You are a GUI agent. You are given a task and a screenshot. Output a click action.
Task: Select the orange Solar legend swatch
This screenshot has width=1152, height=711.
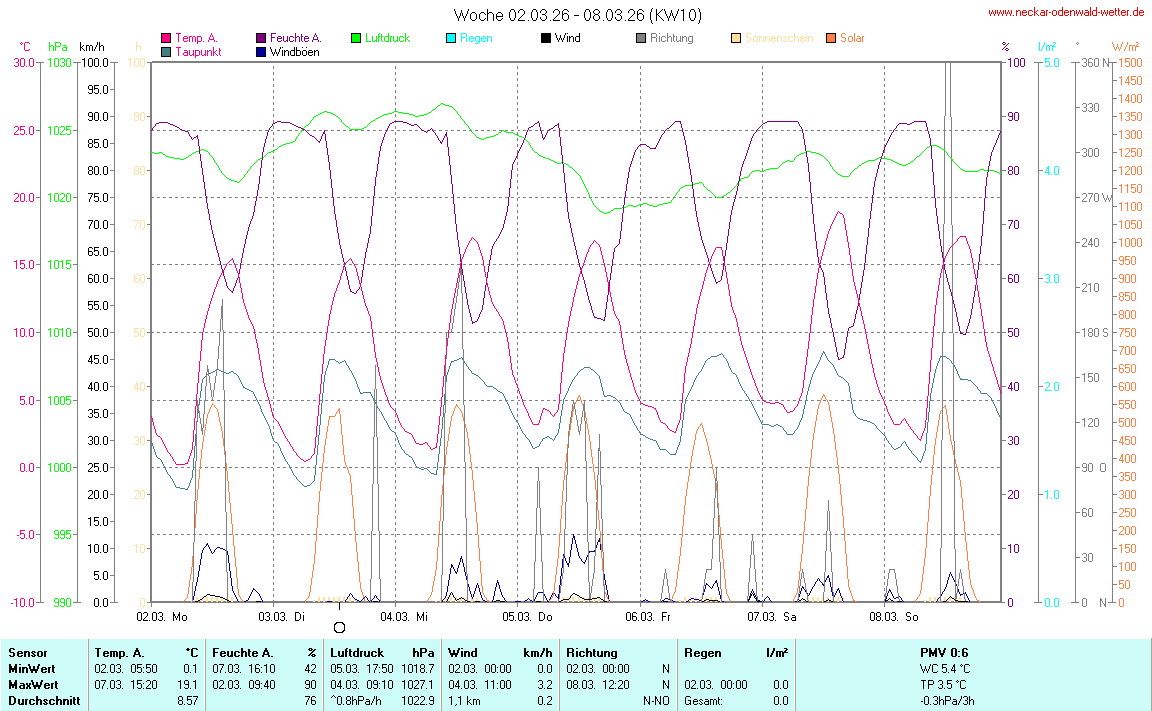coord(831,39)
